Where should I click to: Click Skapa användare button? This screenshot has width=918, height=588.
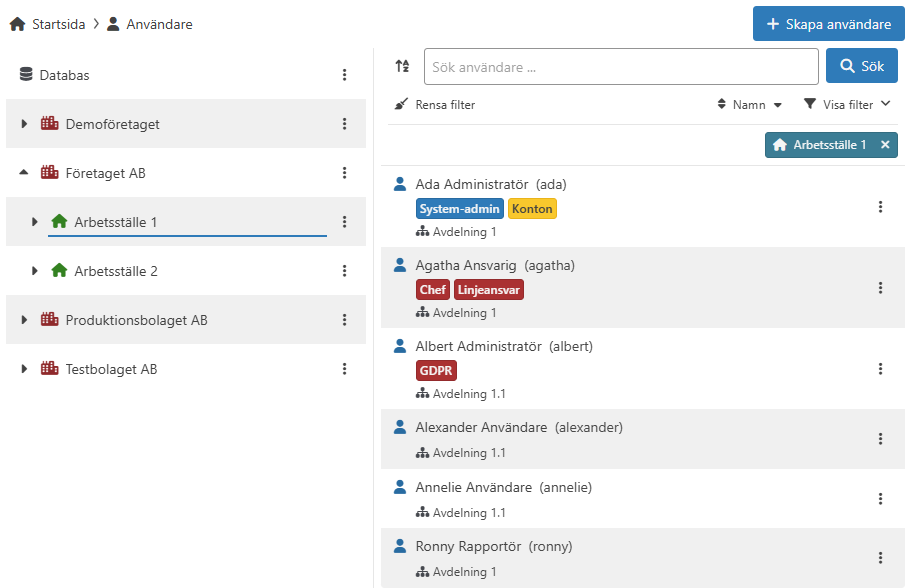pyautogui.click(x=828, y=24)
